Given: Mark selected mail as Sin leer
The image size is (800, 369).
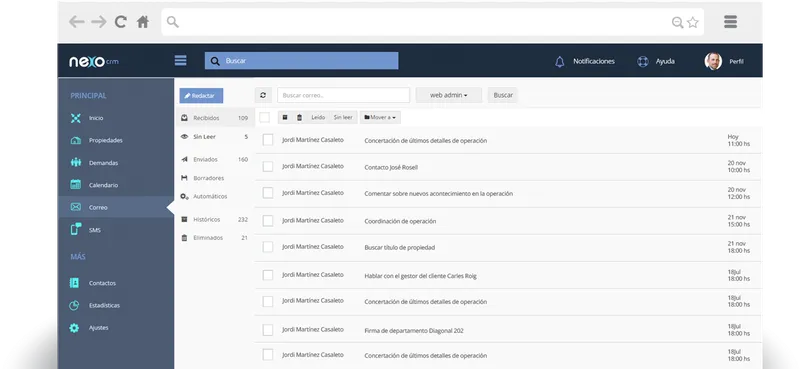Looking at the screenshot, I should [x=343, y=117].
